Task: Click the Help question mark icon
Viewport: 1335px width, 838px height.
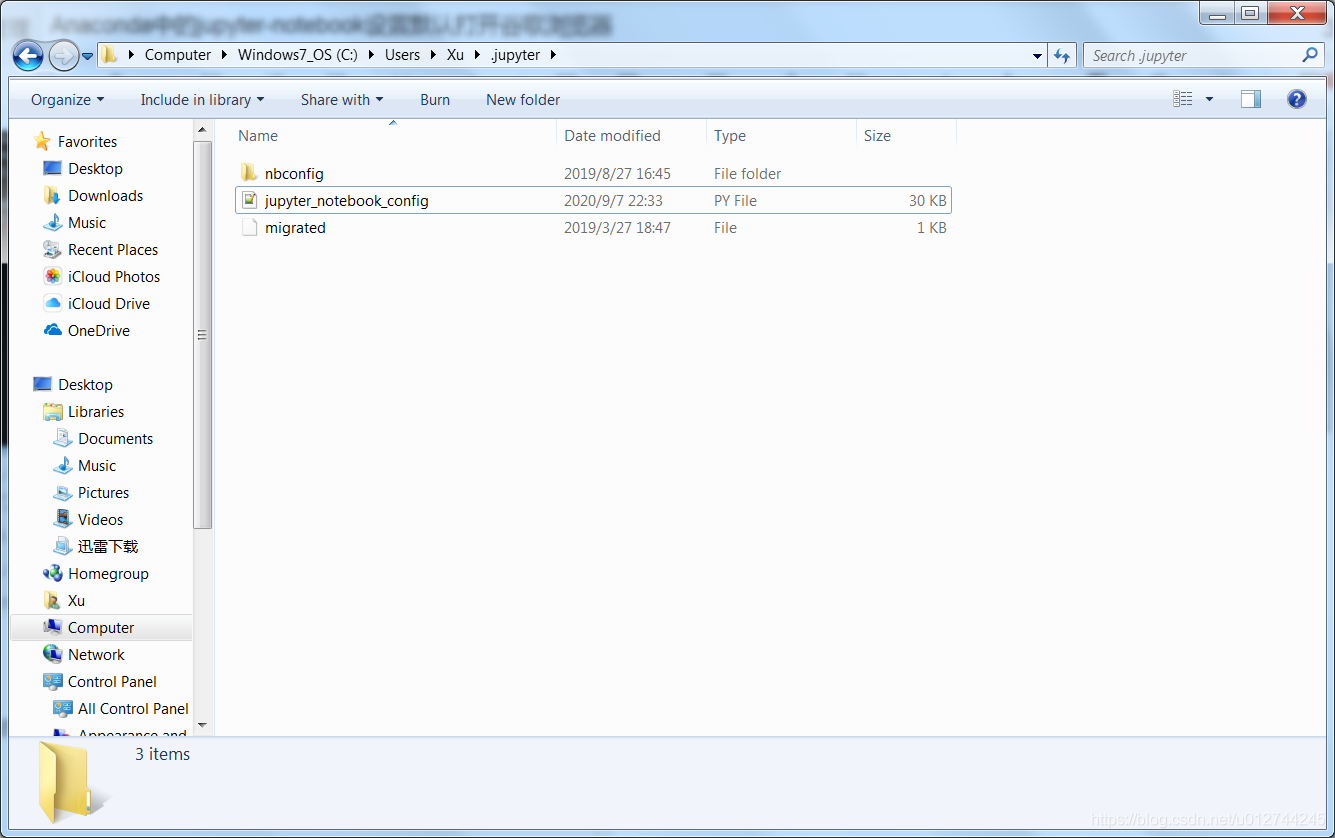Action: (x=1297, y=99)
